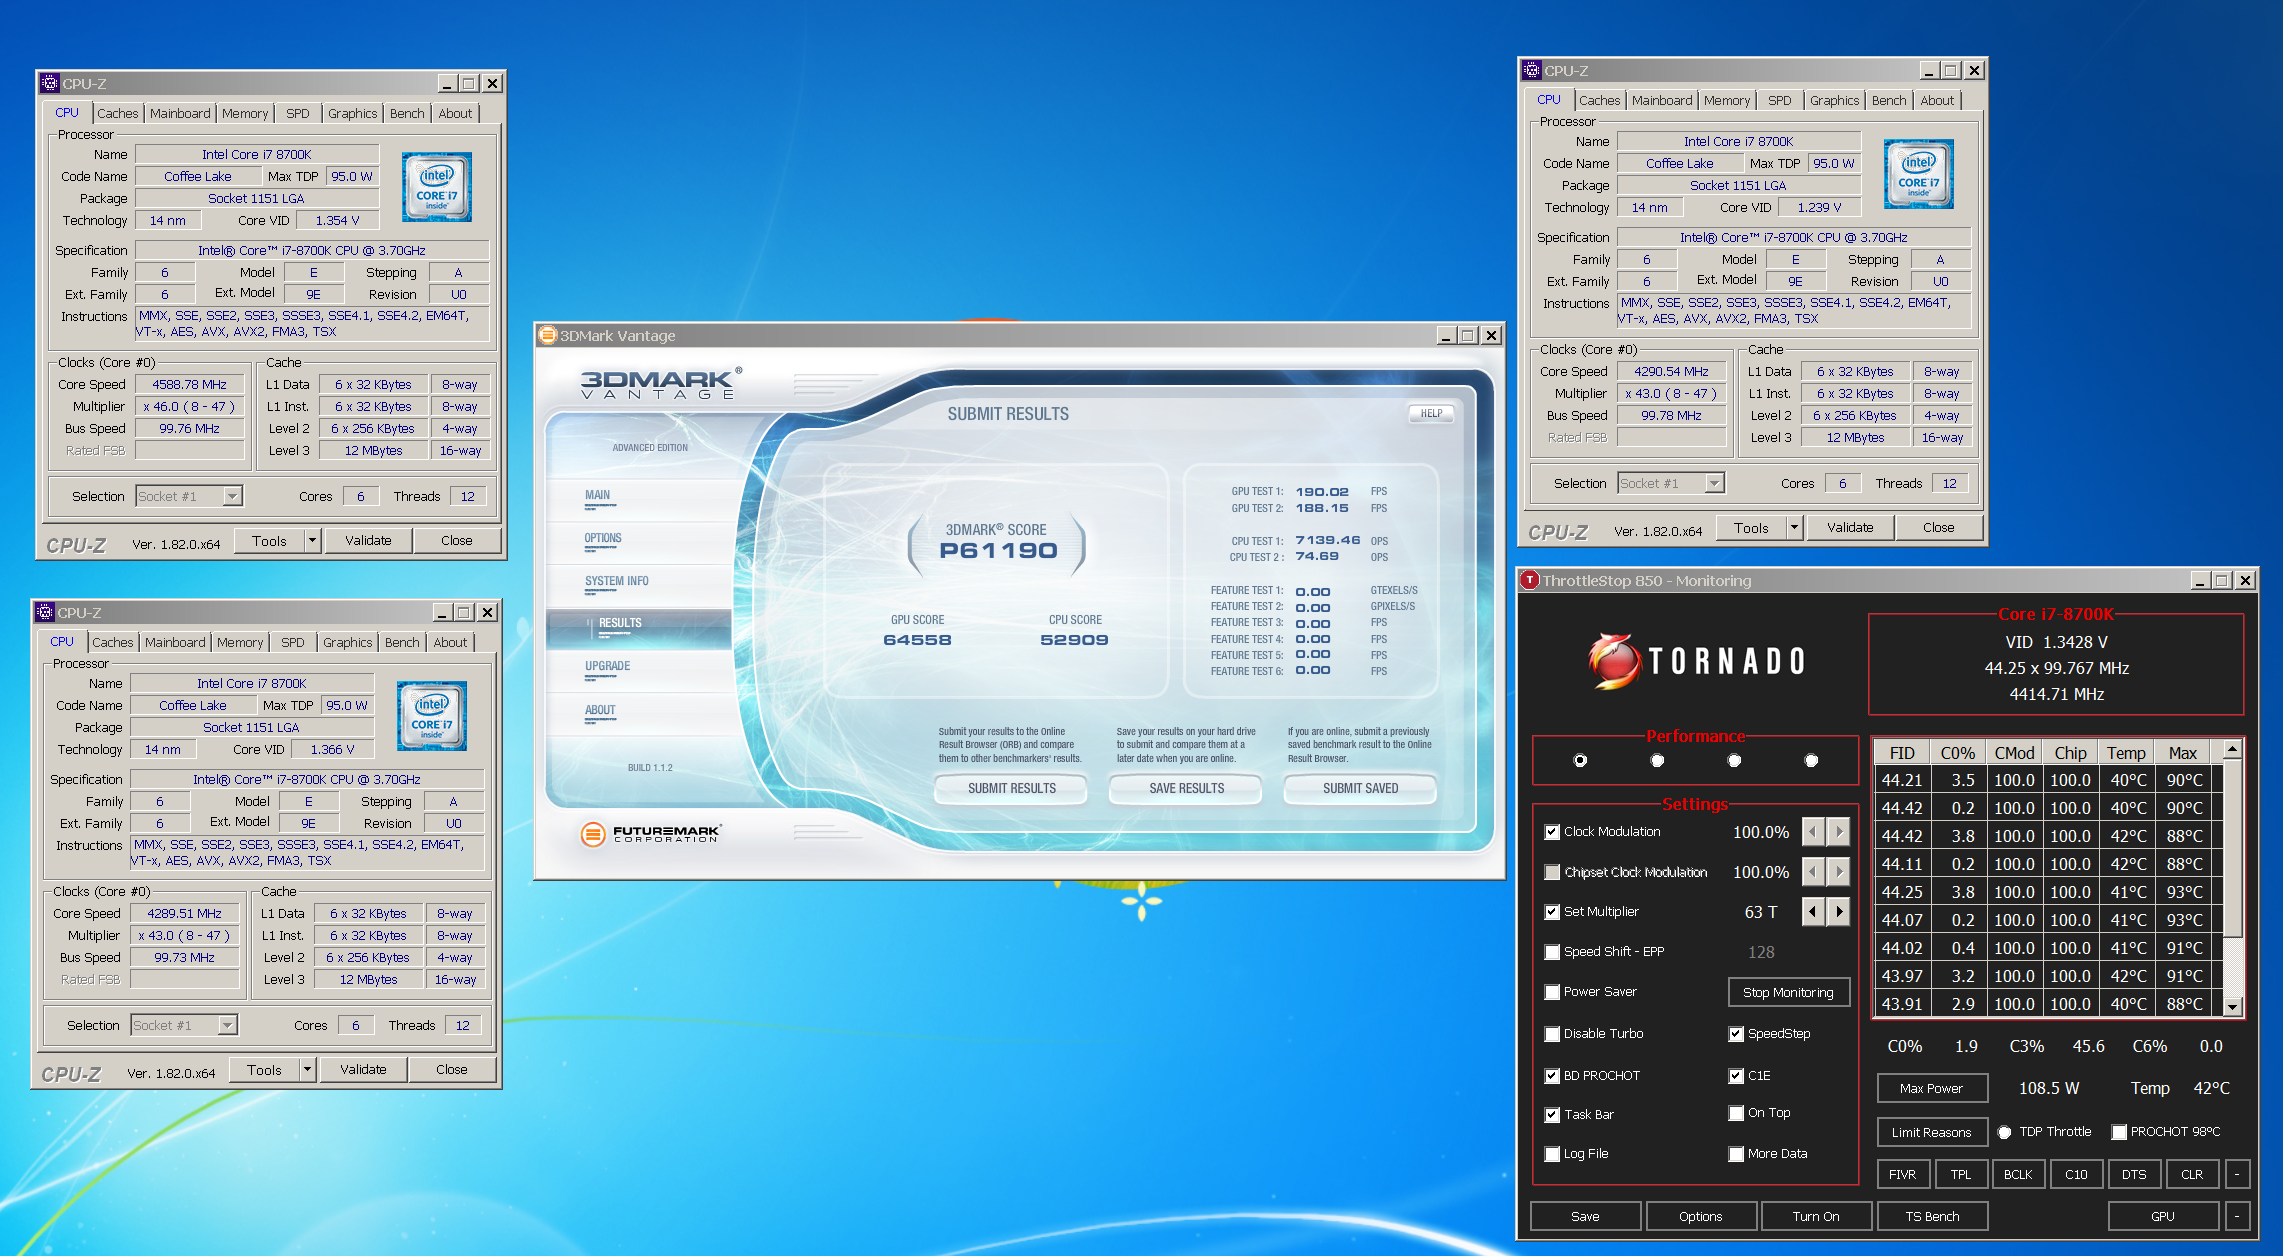Open Tools dropdown arrow in top-left CPU-Z
This screenshot has height=1256, width=2283.
[312, 541]
